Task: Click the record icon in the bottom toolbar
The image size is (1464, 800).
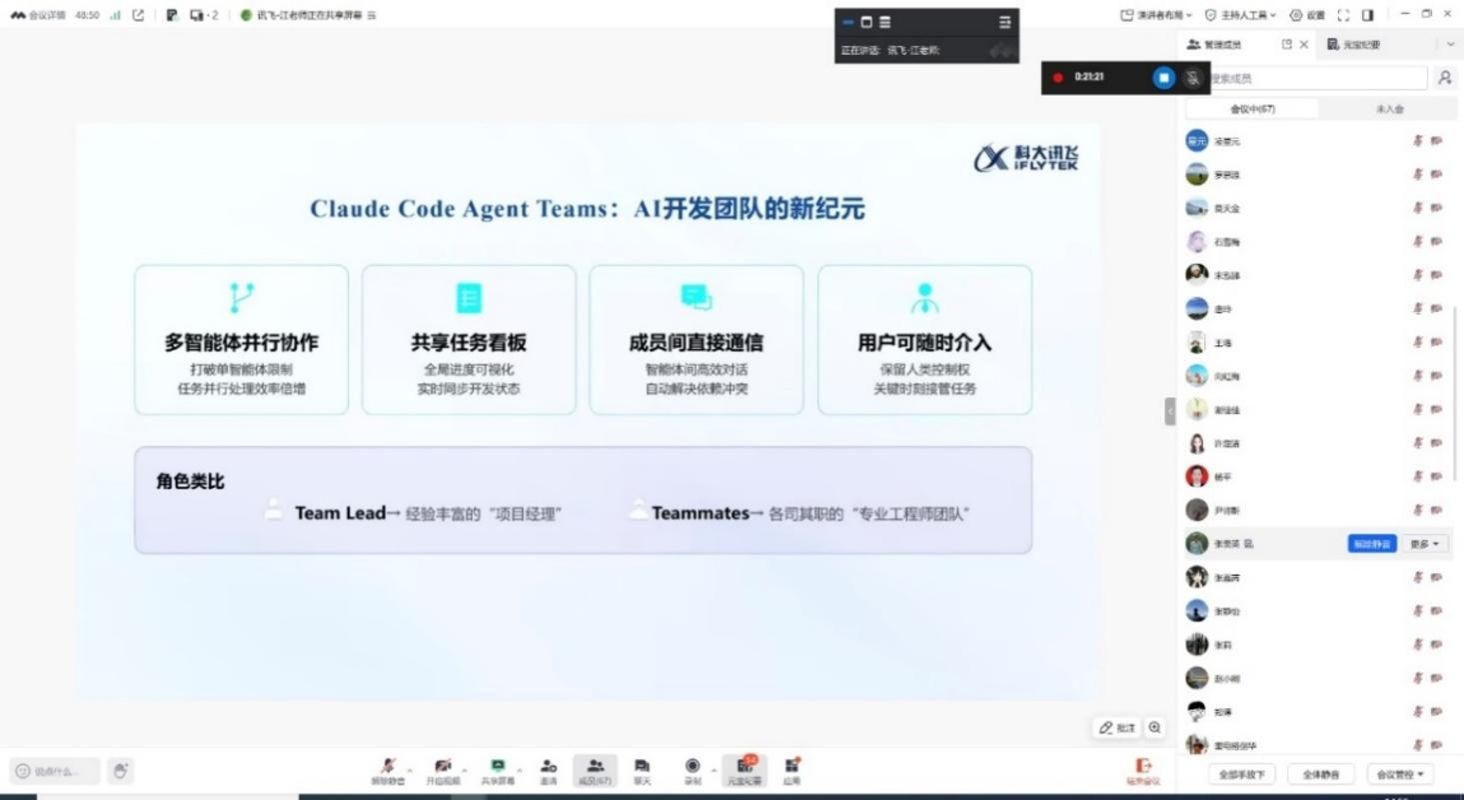Action: tap(692, 766)
